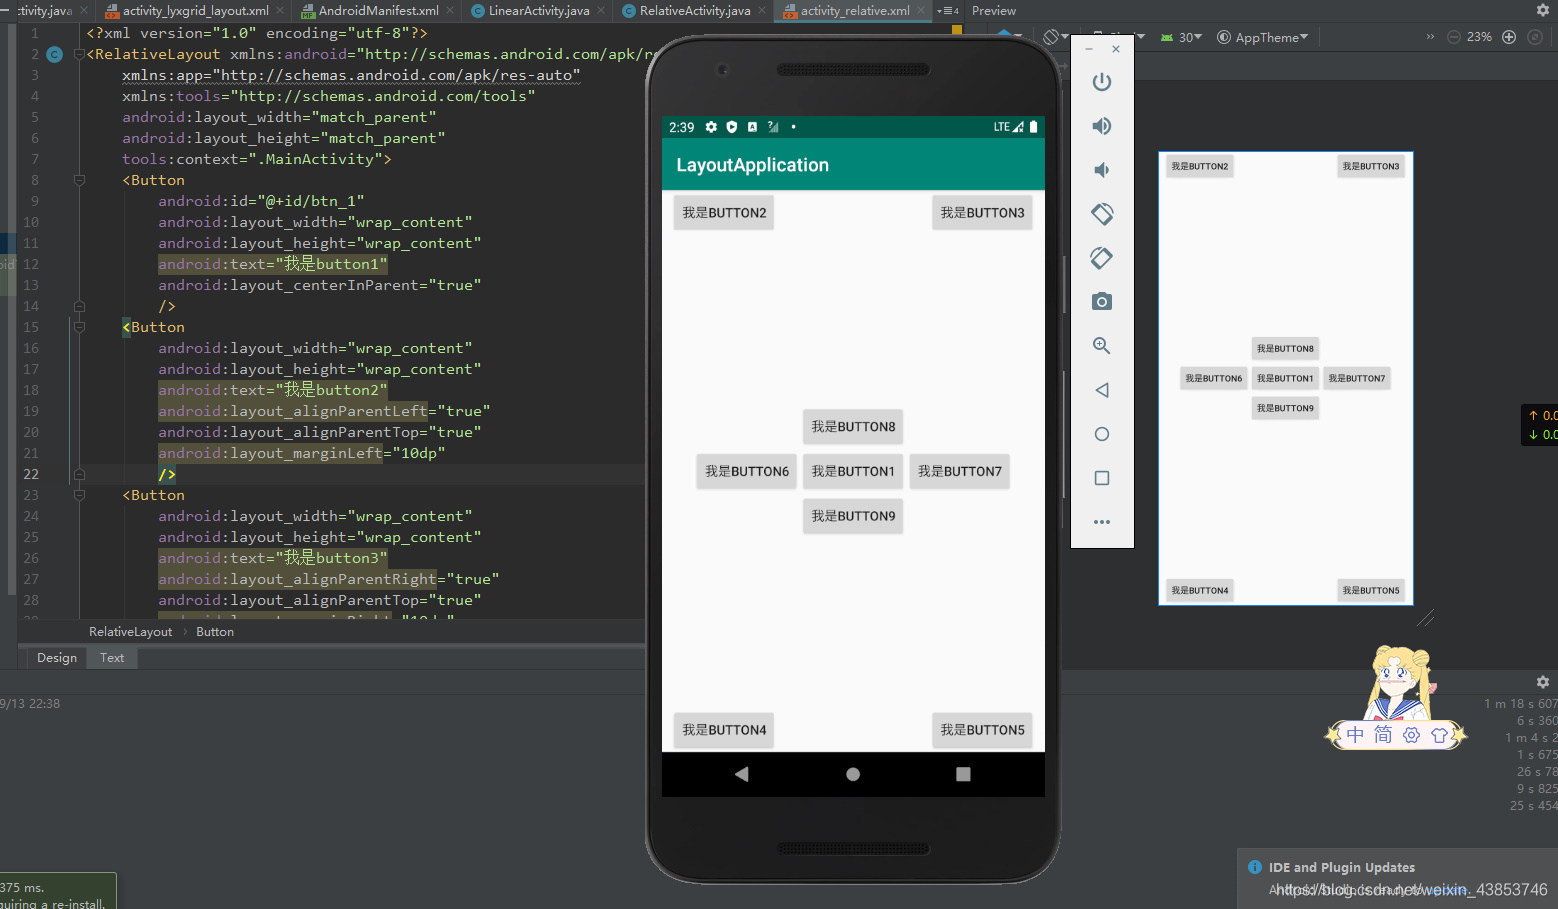Click the IDE and Plugin Updates info icon

pos(1255,867)
